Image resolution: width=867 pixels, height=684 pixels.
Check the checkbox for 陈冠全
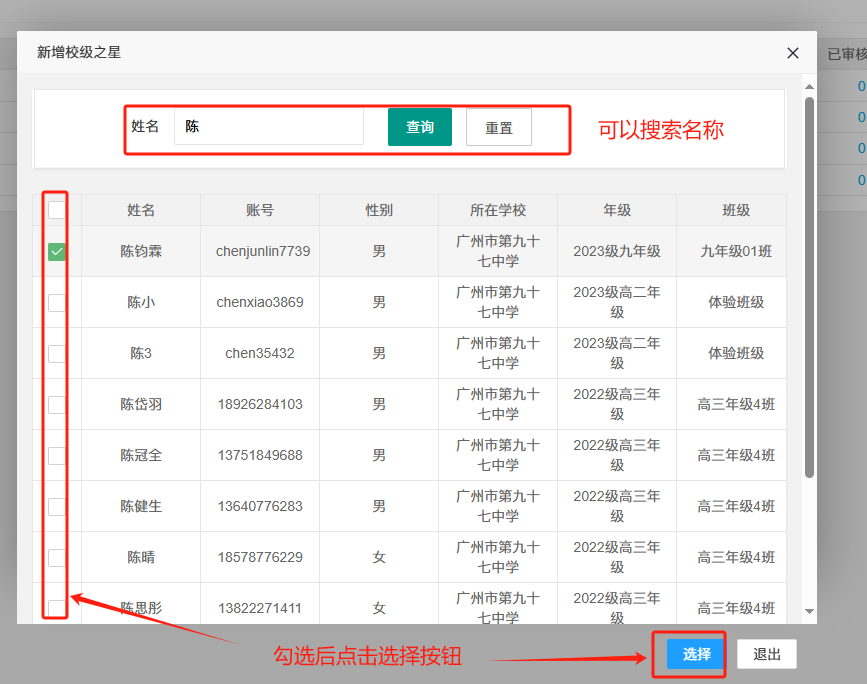(56, 456)
